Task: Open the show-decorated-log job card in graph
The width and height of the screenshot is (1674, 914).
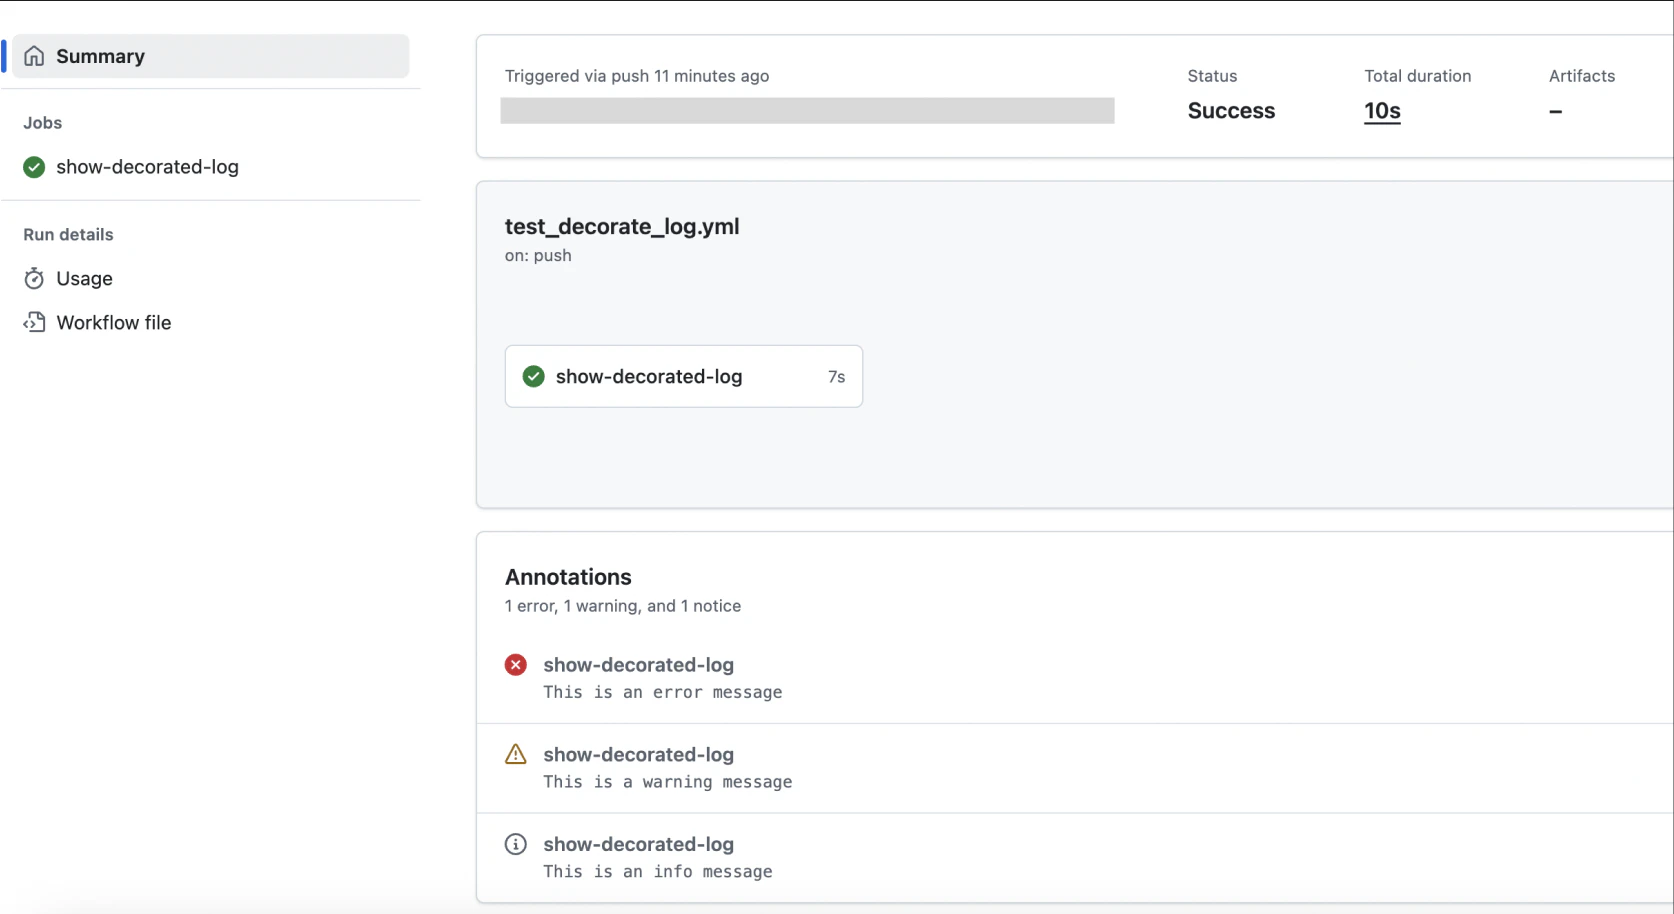Action: pos(684,376)
